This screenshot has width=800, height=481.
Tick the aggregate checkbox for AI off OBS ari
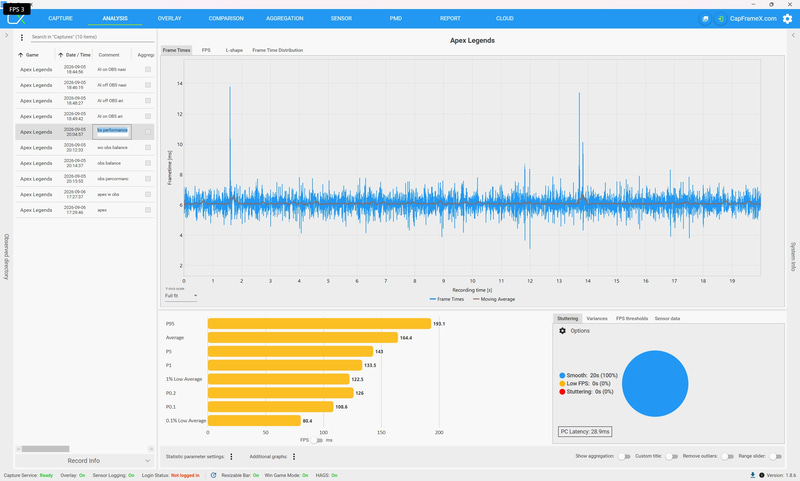(148, 100)
